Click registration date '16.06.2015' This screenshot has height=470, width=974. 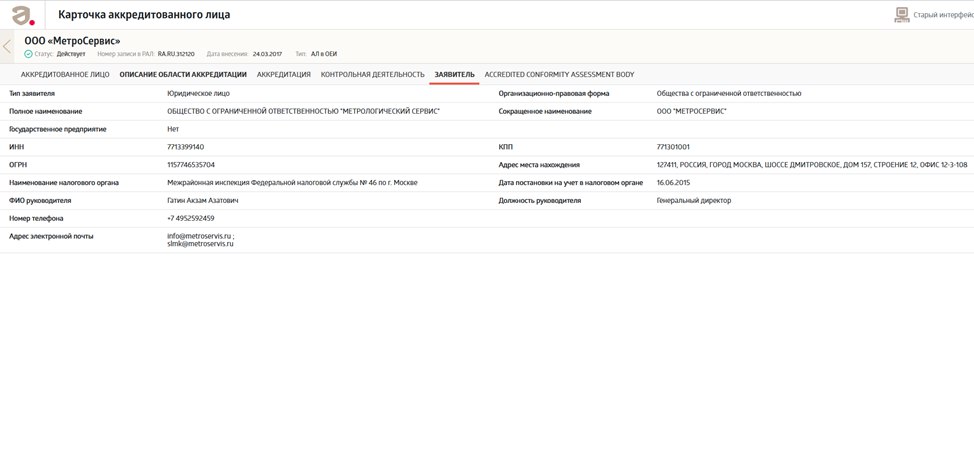(673, 183)
